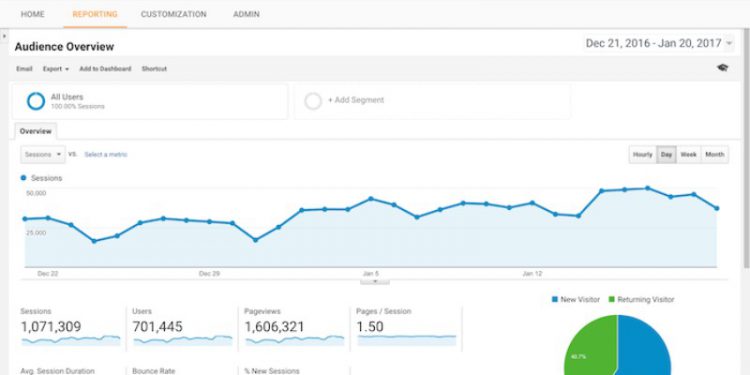Screen dimensions: 750x375
Task: Switch to the Overview tab
Action: [36, 131]
